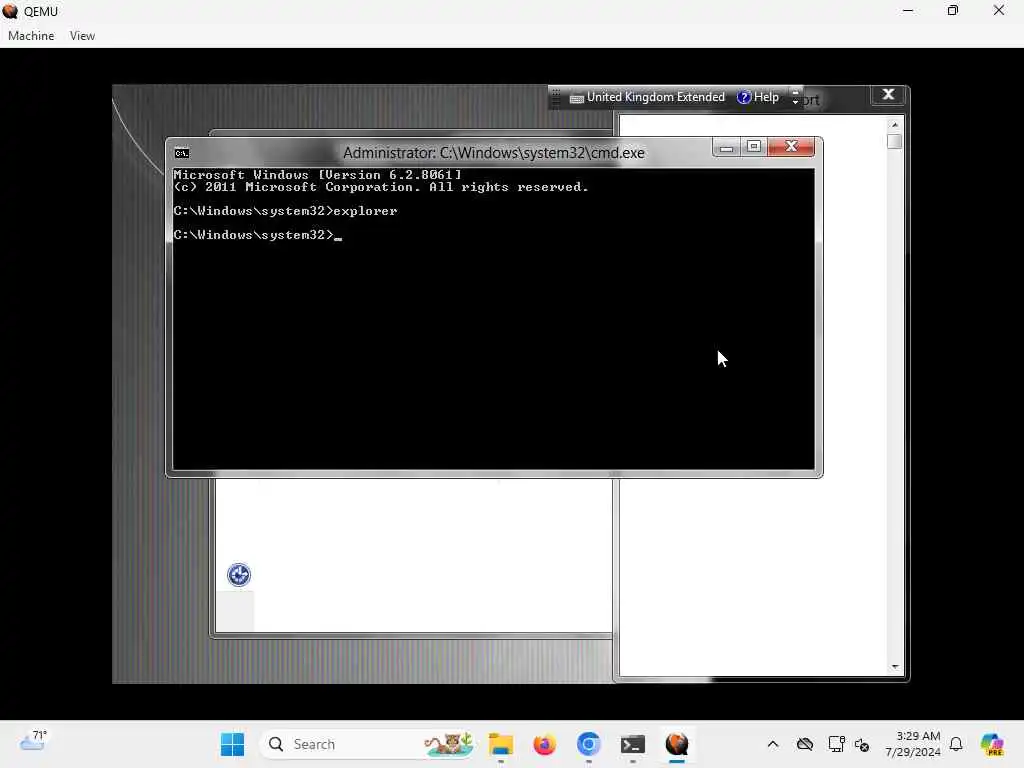Click the Microsoft Windows Version 6.2.8061 line
This screenshot has height=768, width=1024.
317,175
